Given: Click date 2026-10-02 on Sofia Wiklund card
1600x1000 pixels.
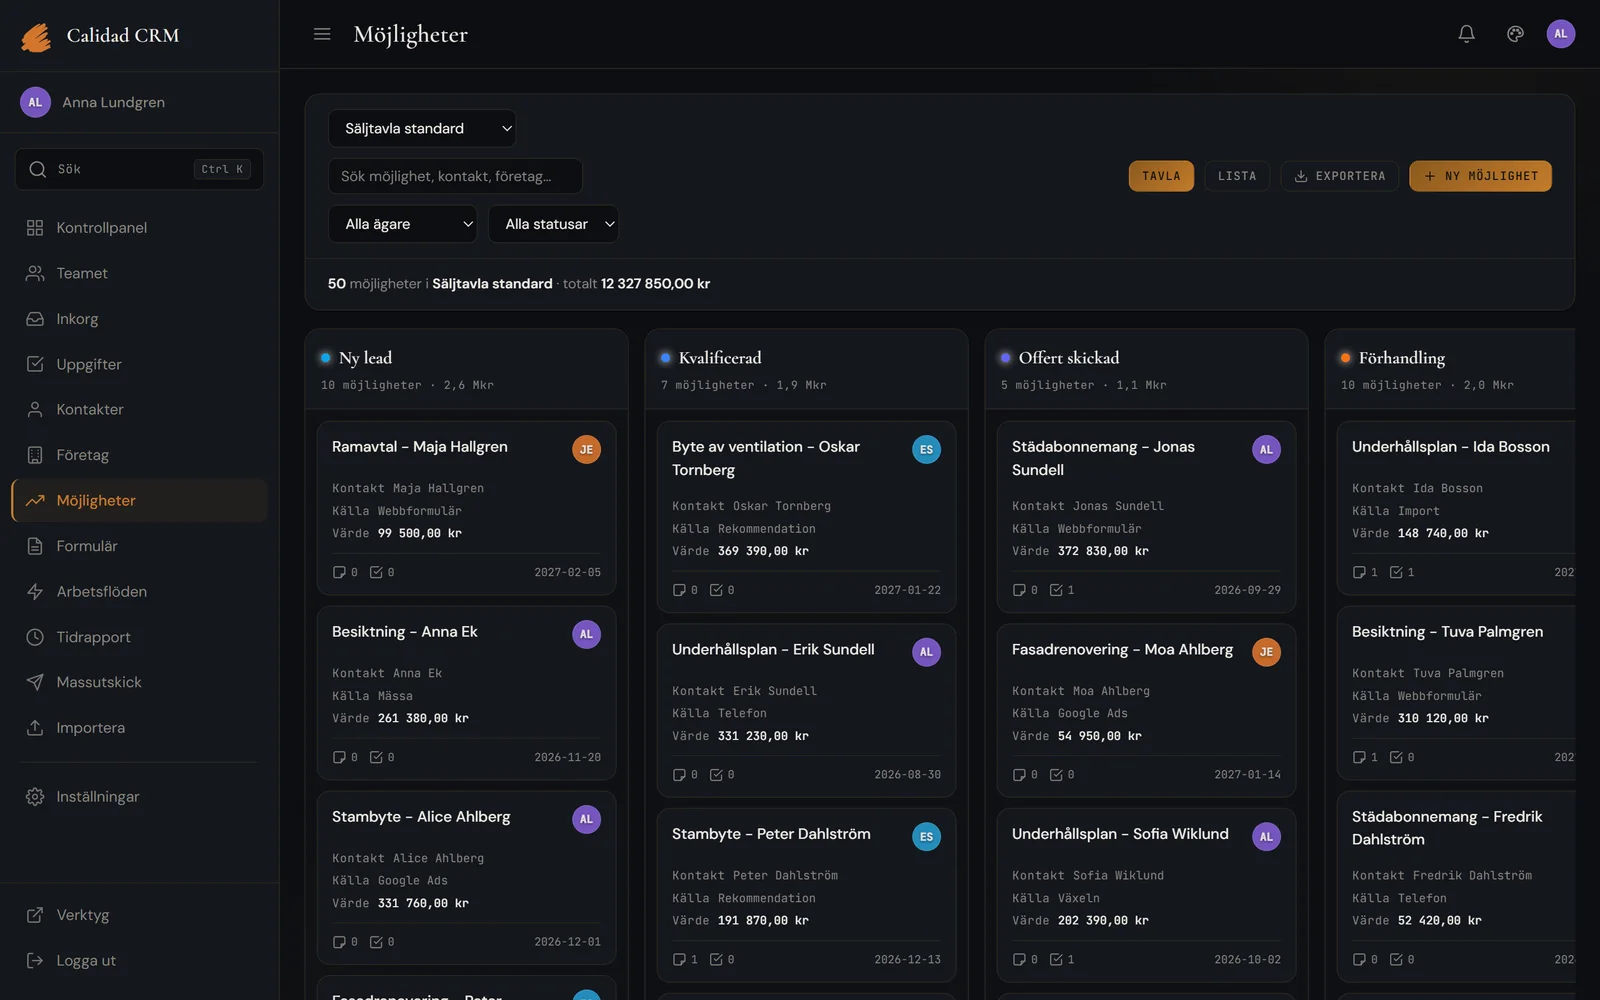Looking at the screenshot, I should coord(1247,960).
